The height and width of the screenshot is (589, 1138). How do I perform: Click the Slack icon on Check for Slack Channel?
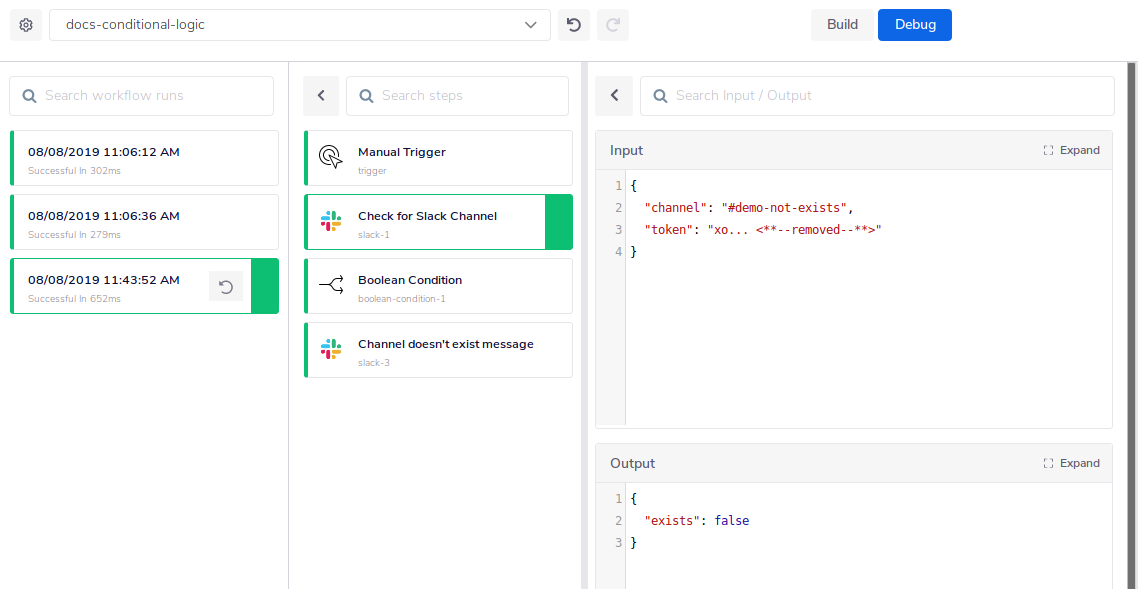pos(330,222)
